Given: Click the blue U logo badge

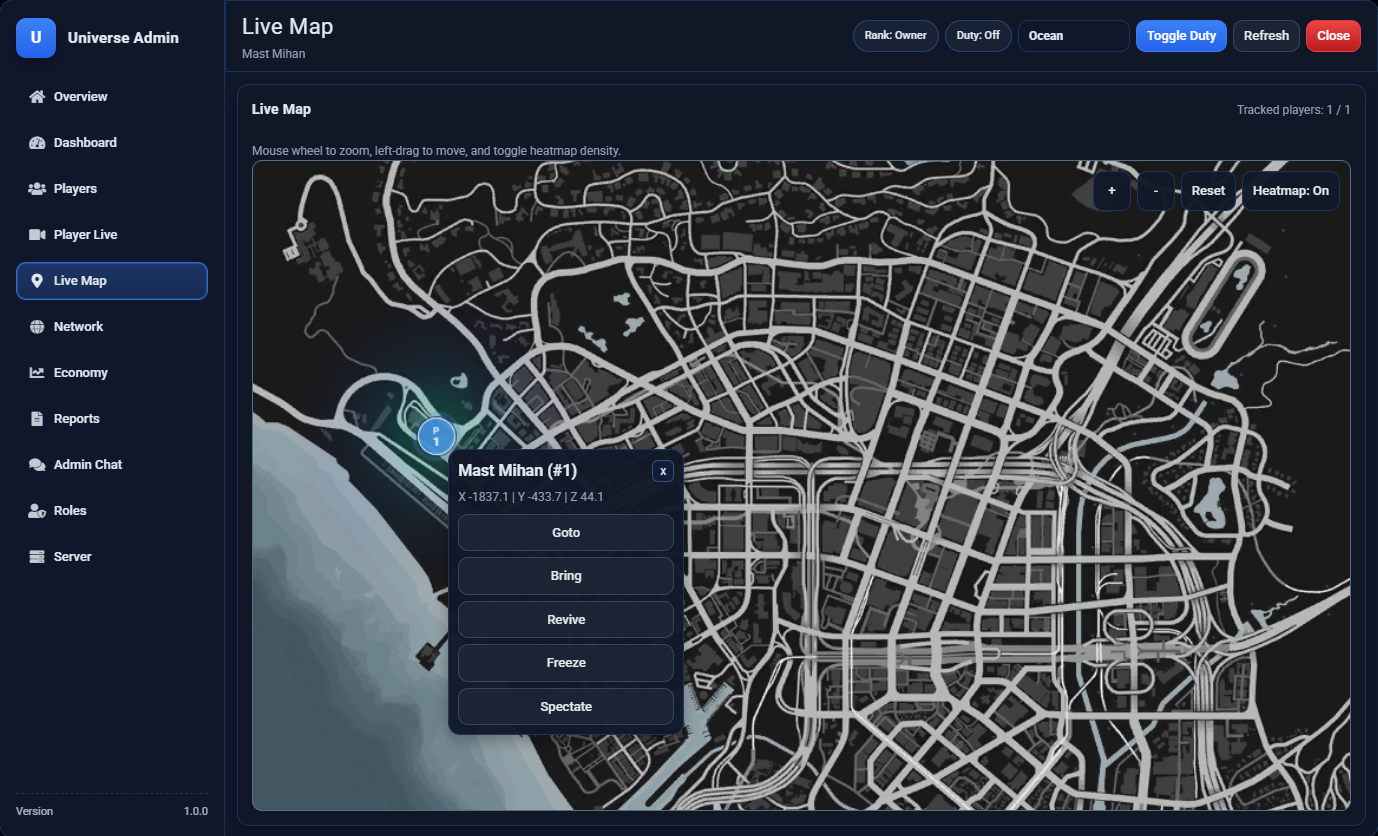Looking at the screenshot, I should (x=36, y=38).
